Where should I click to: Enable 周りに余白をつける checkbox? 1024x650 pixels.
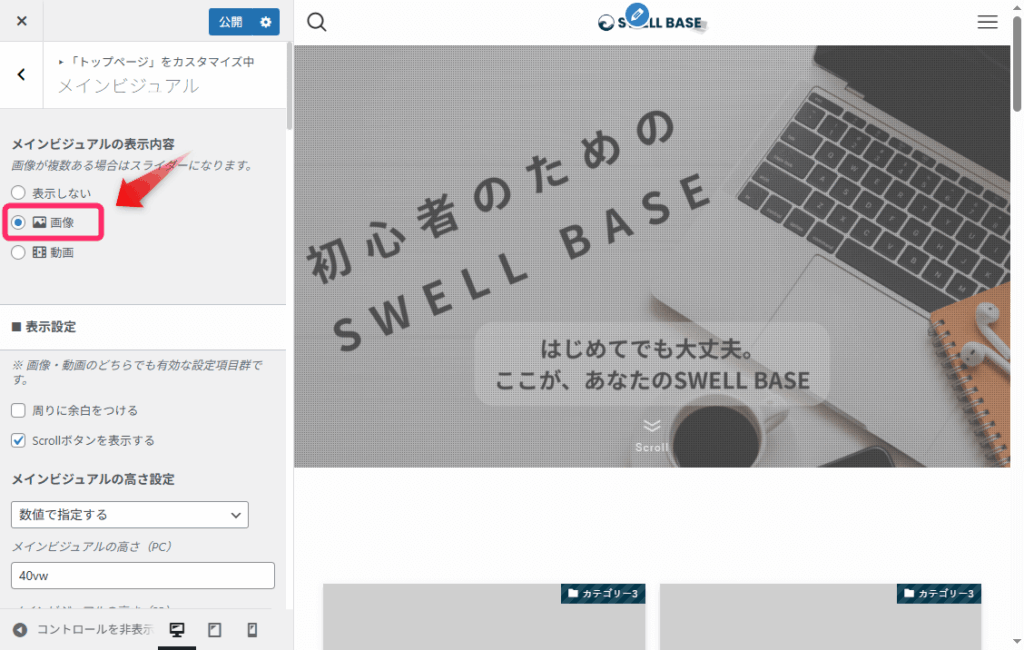pos(18,410)
